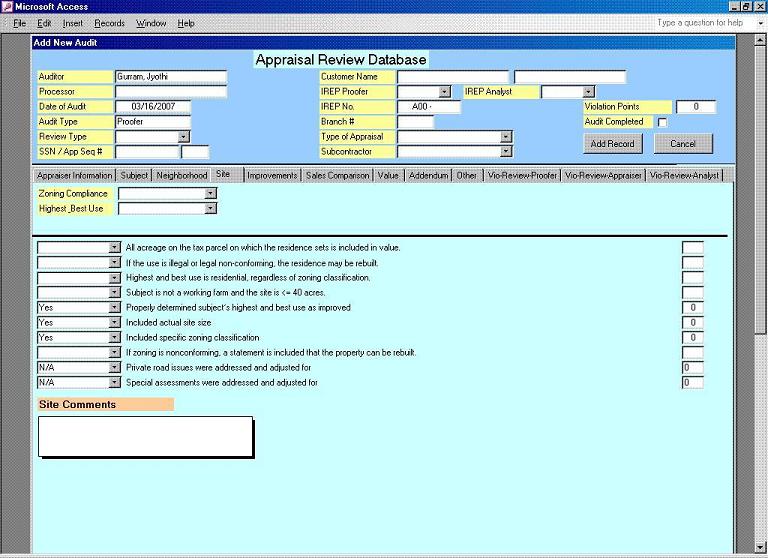The image size is (768, 558).
Task: Expand the IREP Analyst dropdown
Action: [588, 92]
